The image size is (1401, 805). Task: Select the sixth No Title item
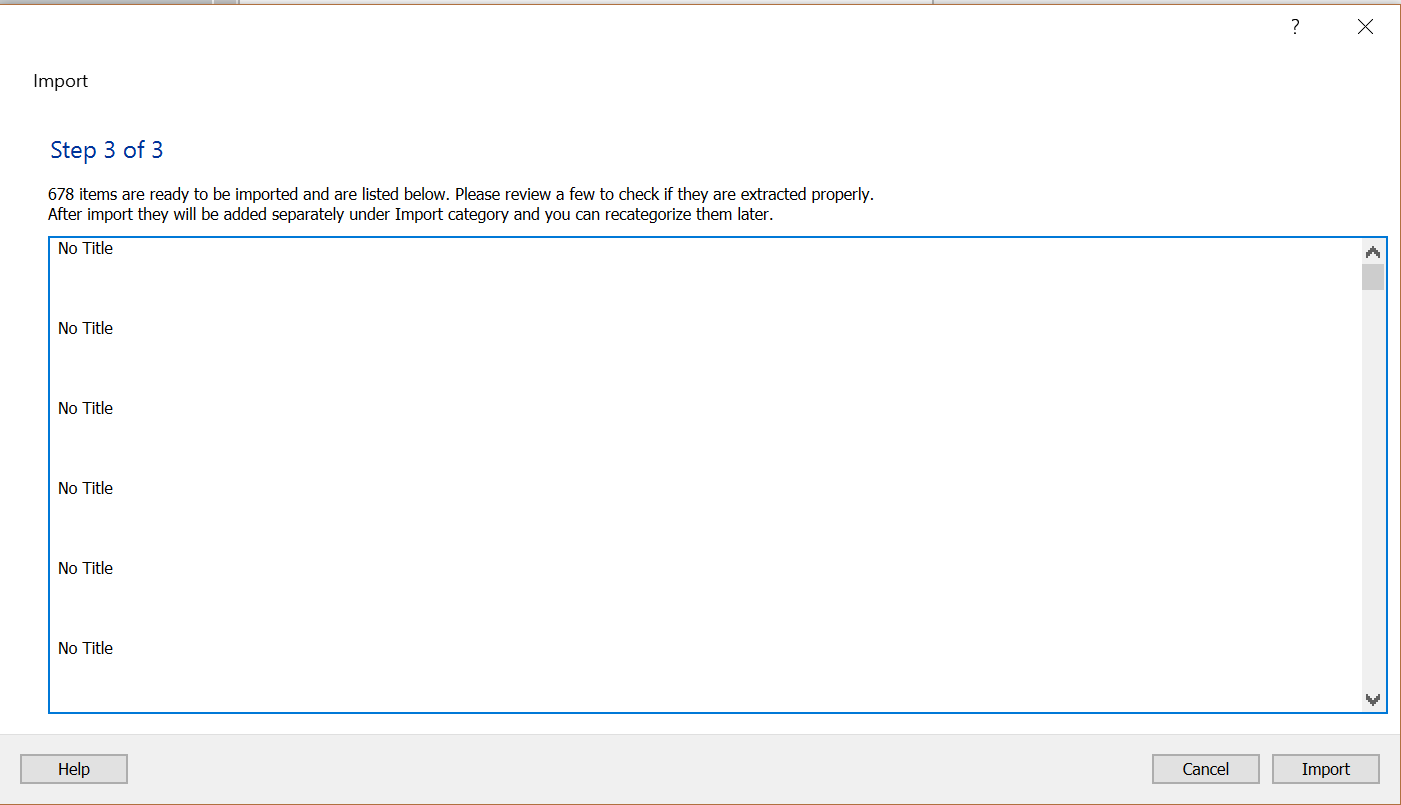(86, 649)
